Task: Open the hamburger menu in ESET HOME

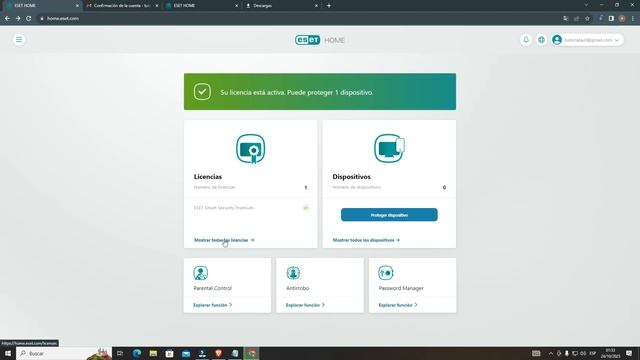Action: point(19,40)
